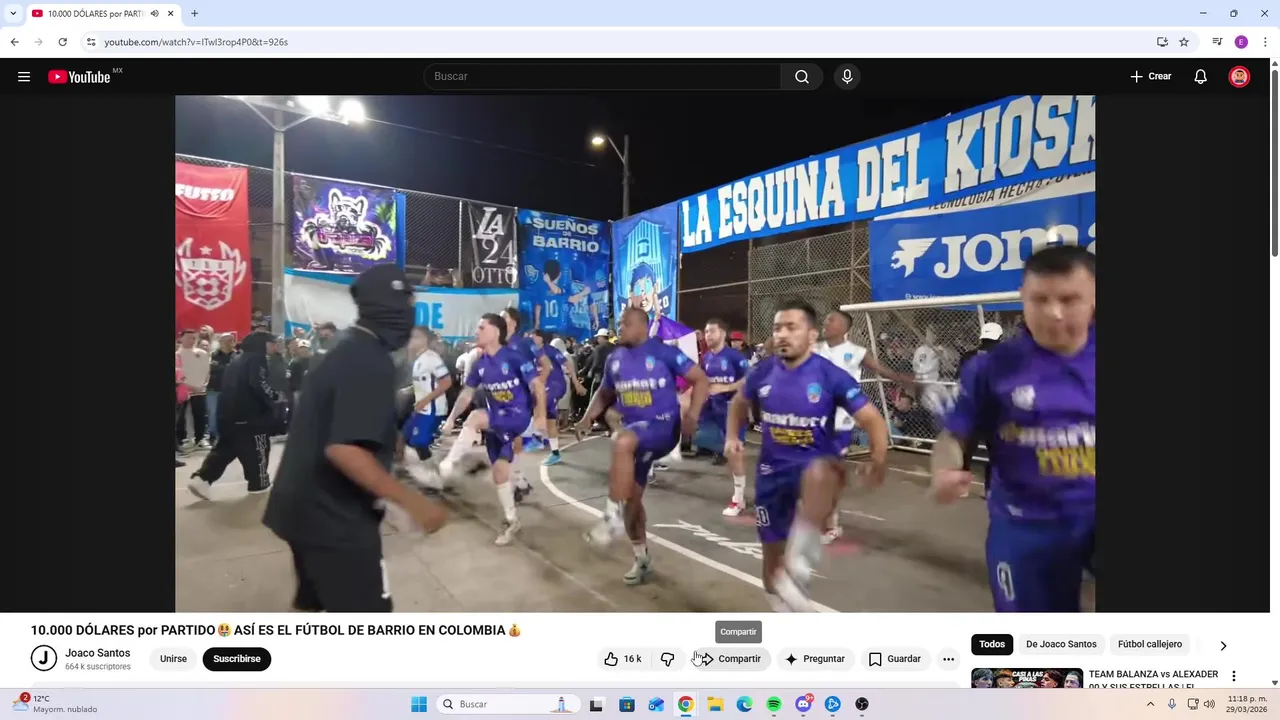The height and width of the screenshot is (720, 1280).
Task: Open Task View in the taskbar
Action: point(596,704)
